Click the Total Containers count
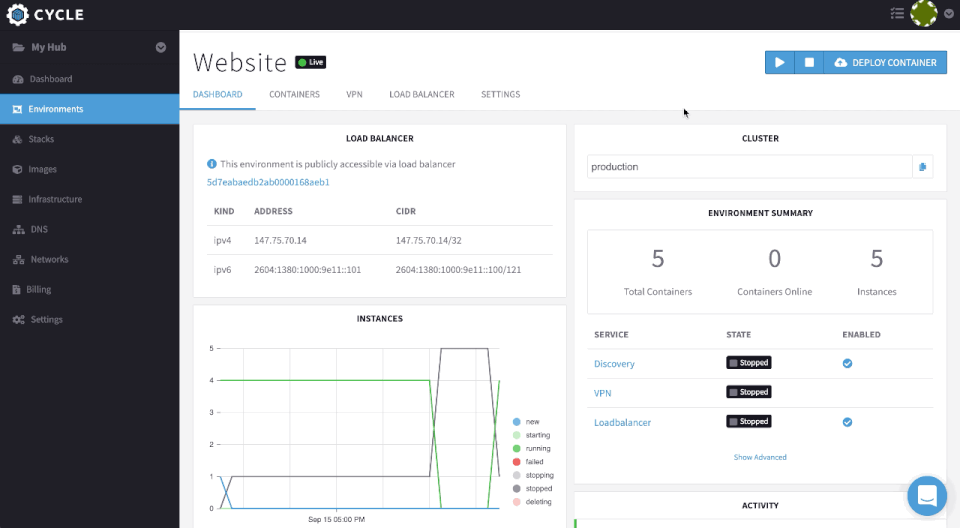Screen dimensions: 960x528 pos(658,259)
